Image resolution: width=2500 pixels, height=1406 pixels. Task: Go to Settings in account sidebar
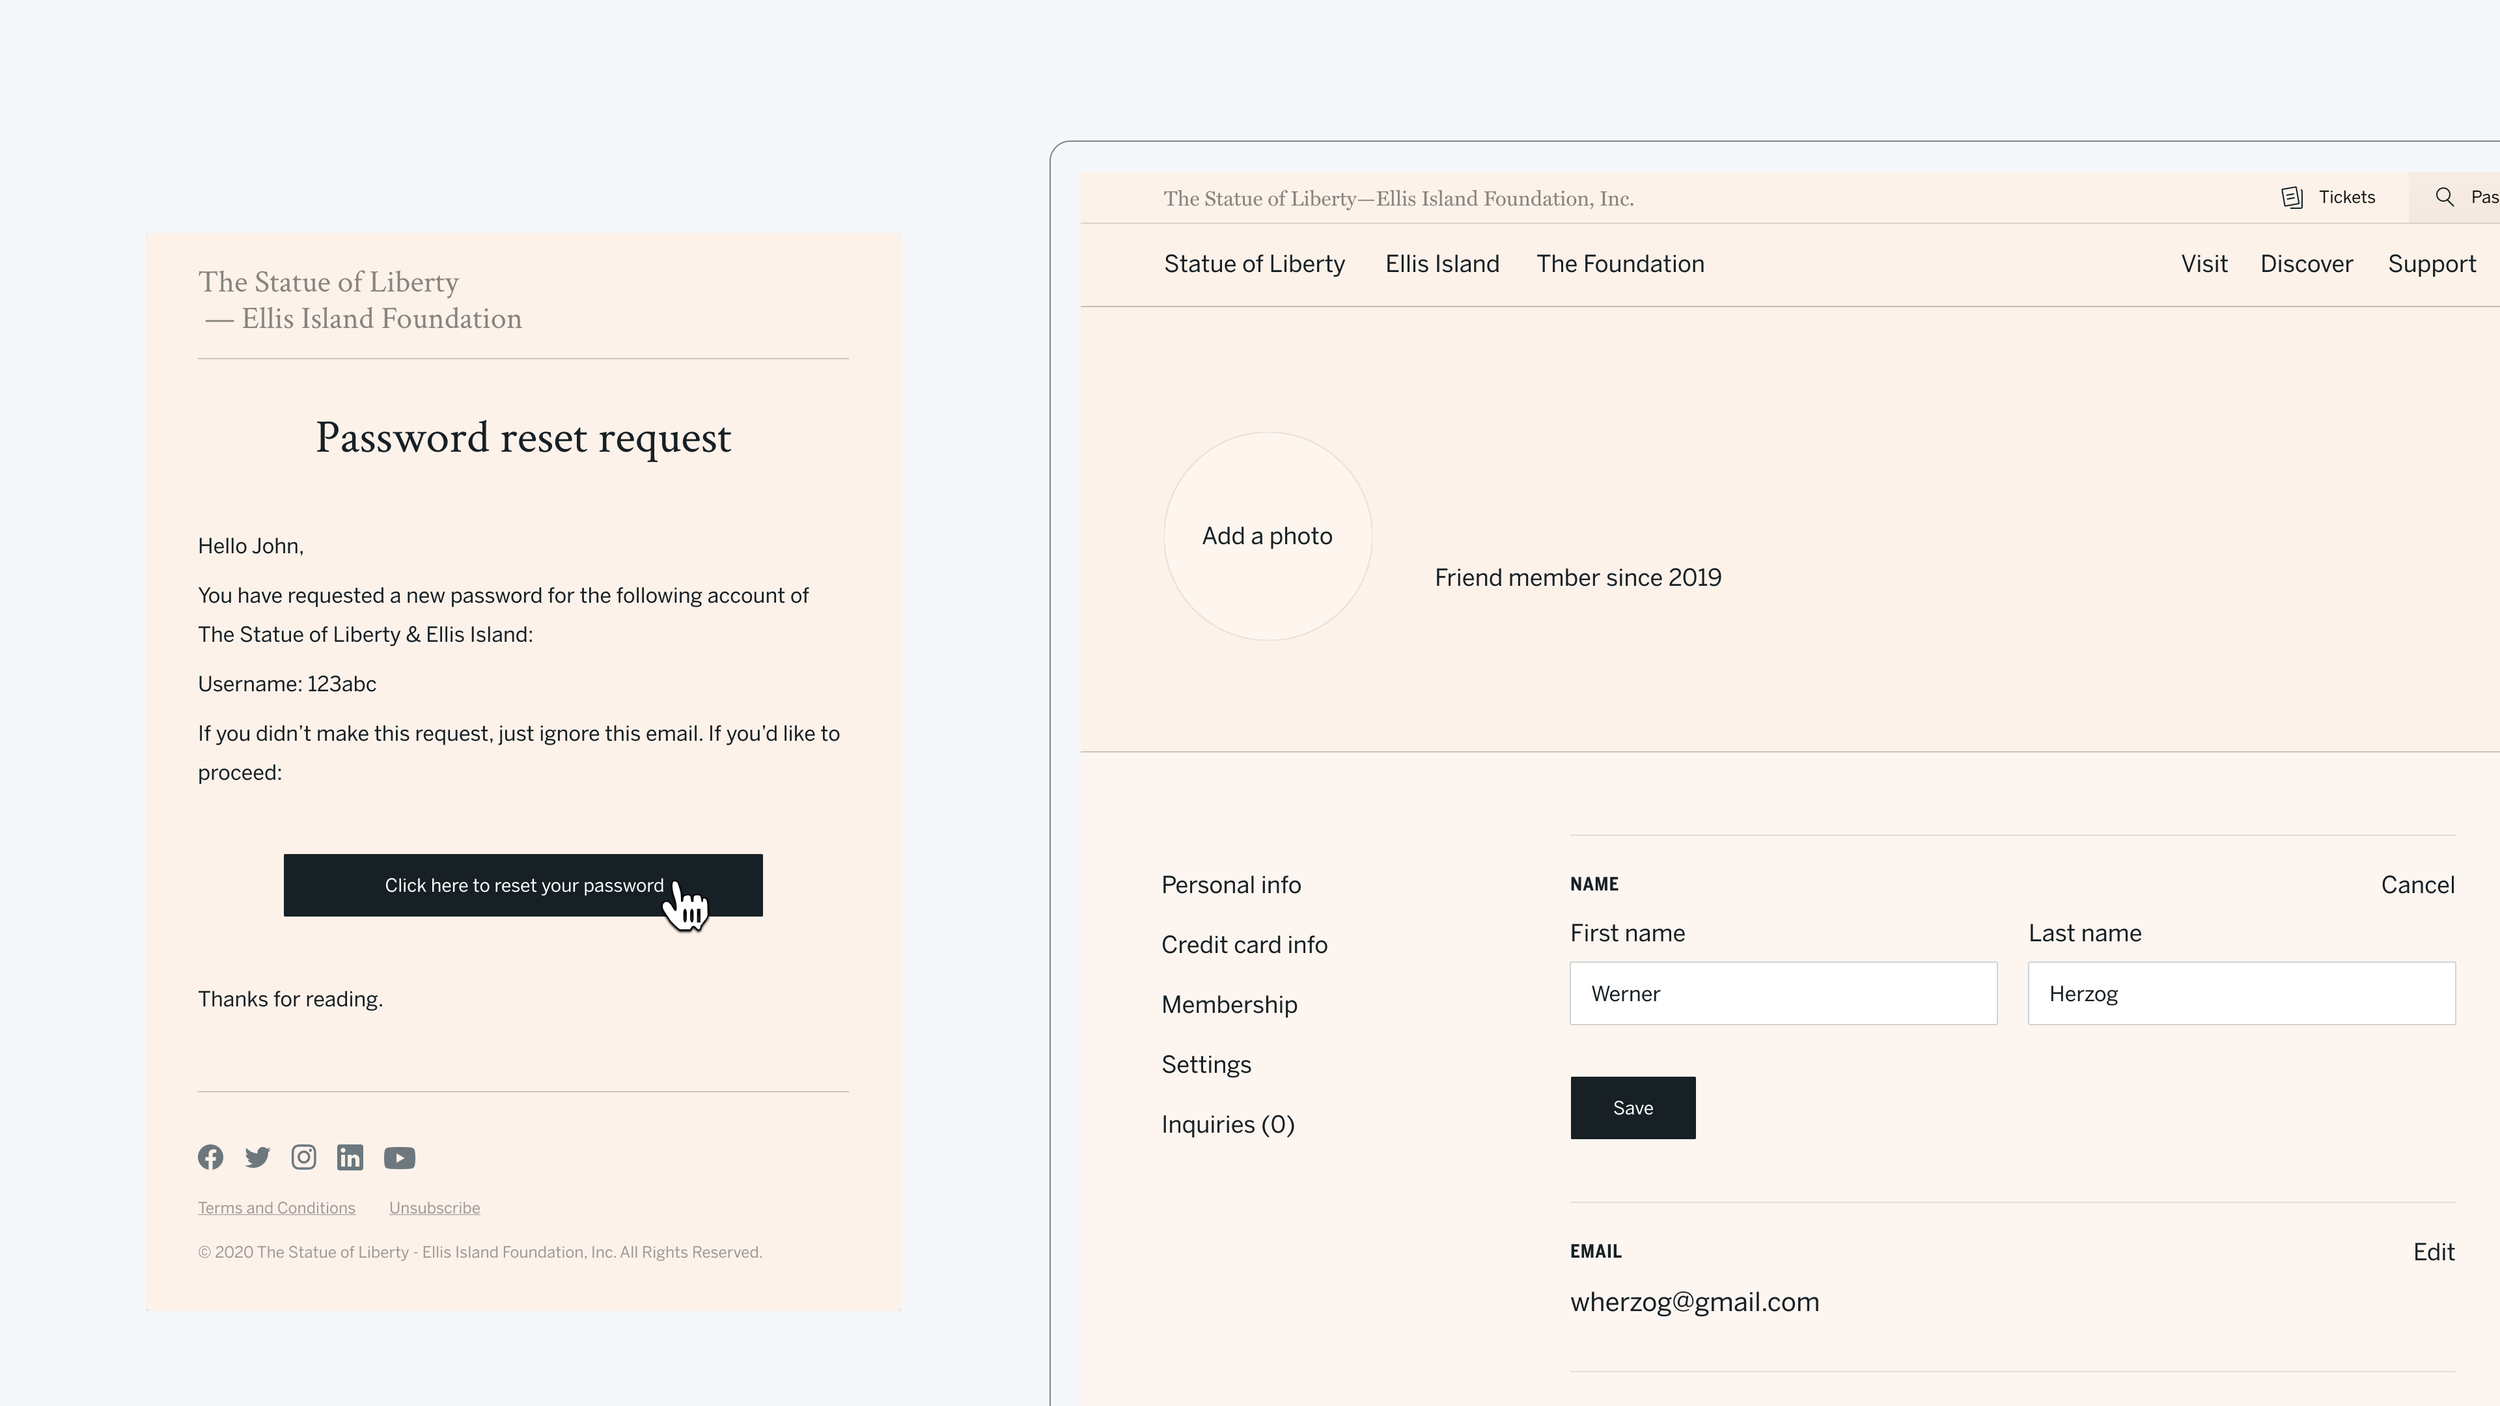pos(1206,1065)
